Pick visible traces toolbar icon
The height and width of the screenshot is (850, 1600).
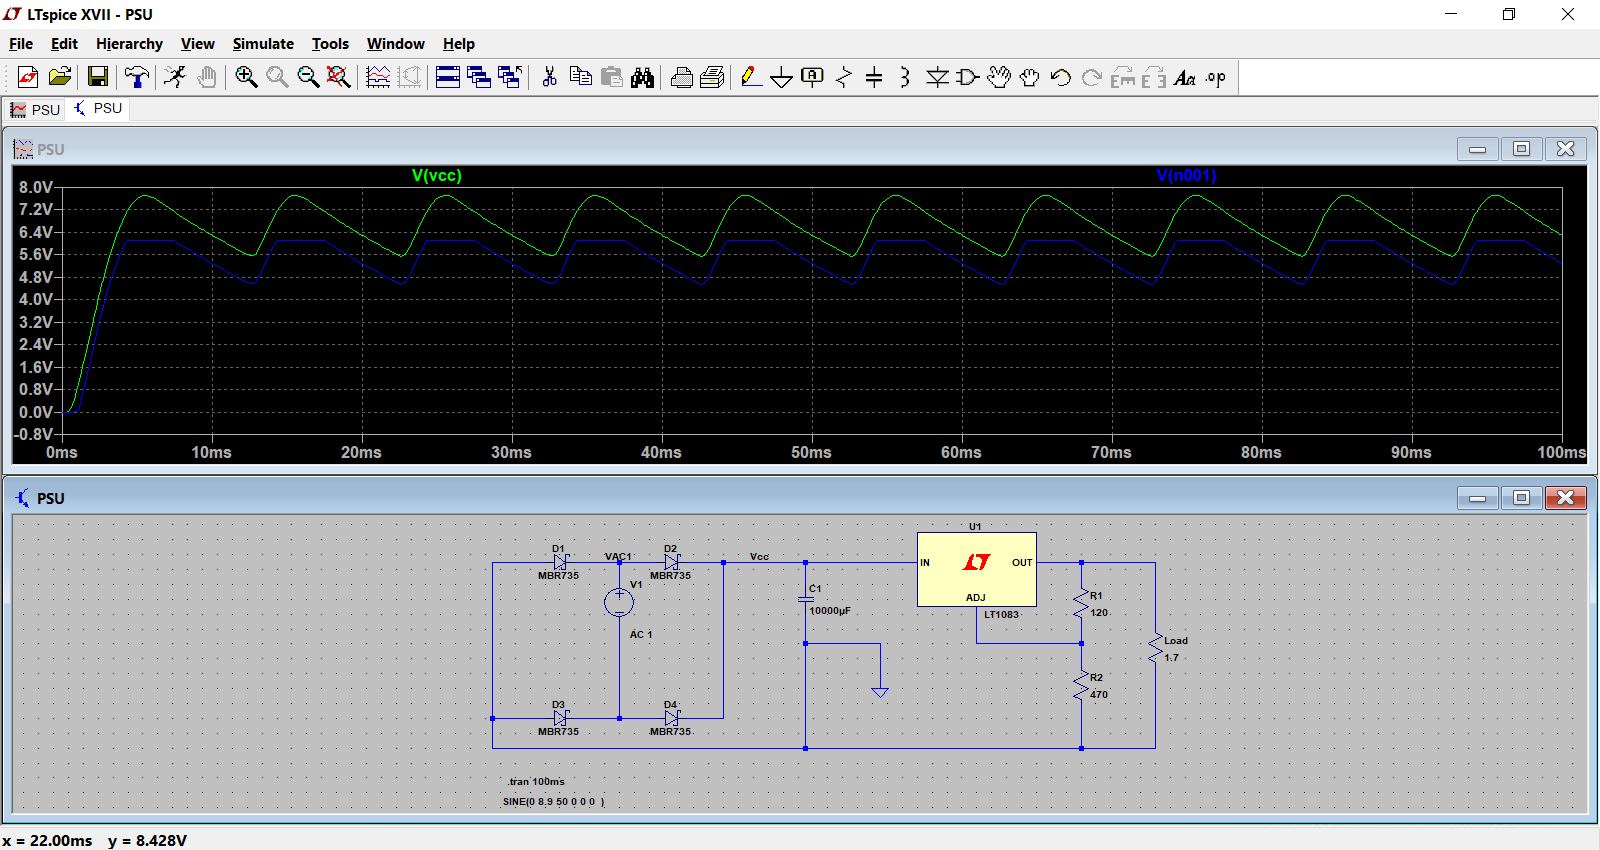point(378,77)
